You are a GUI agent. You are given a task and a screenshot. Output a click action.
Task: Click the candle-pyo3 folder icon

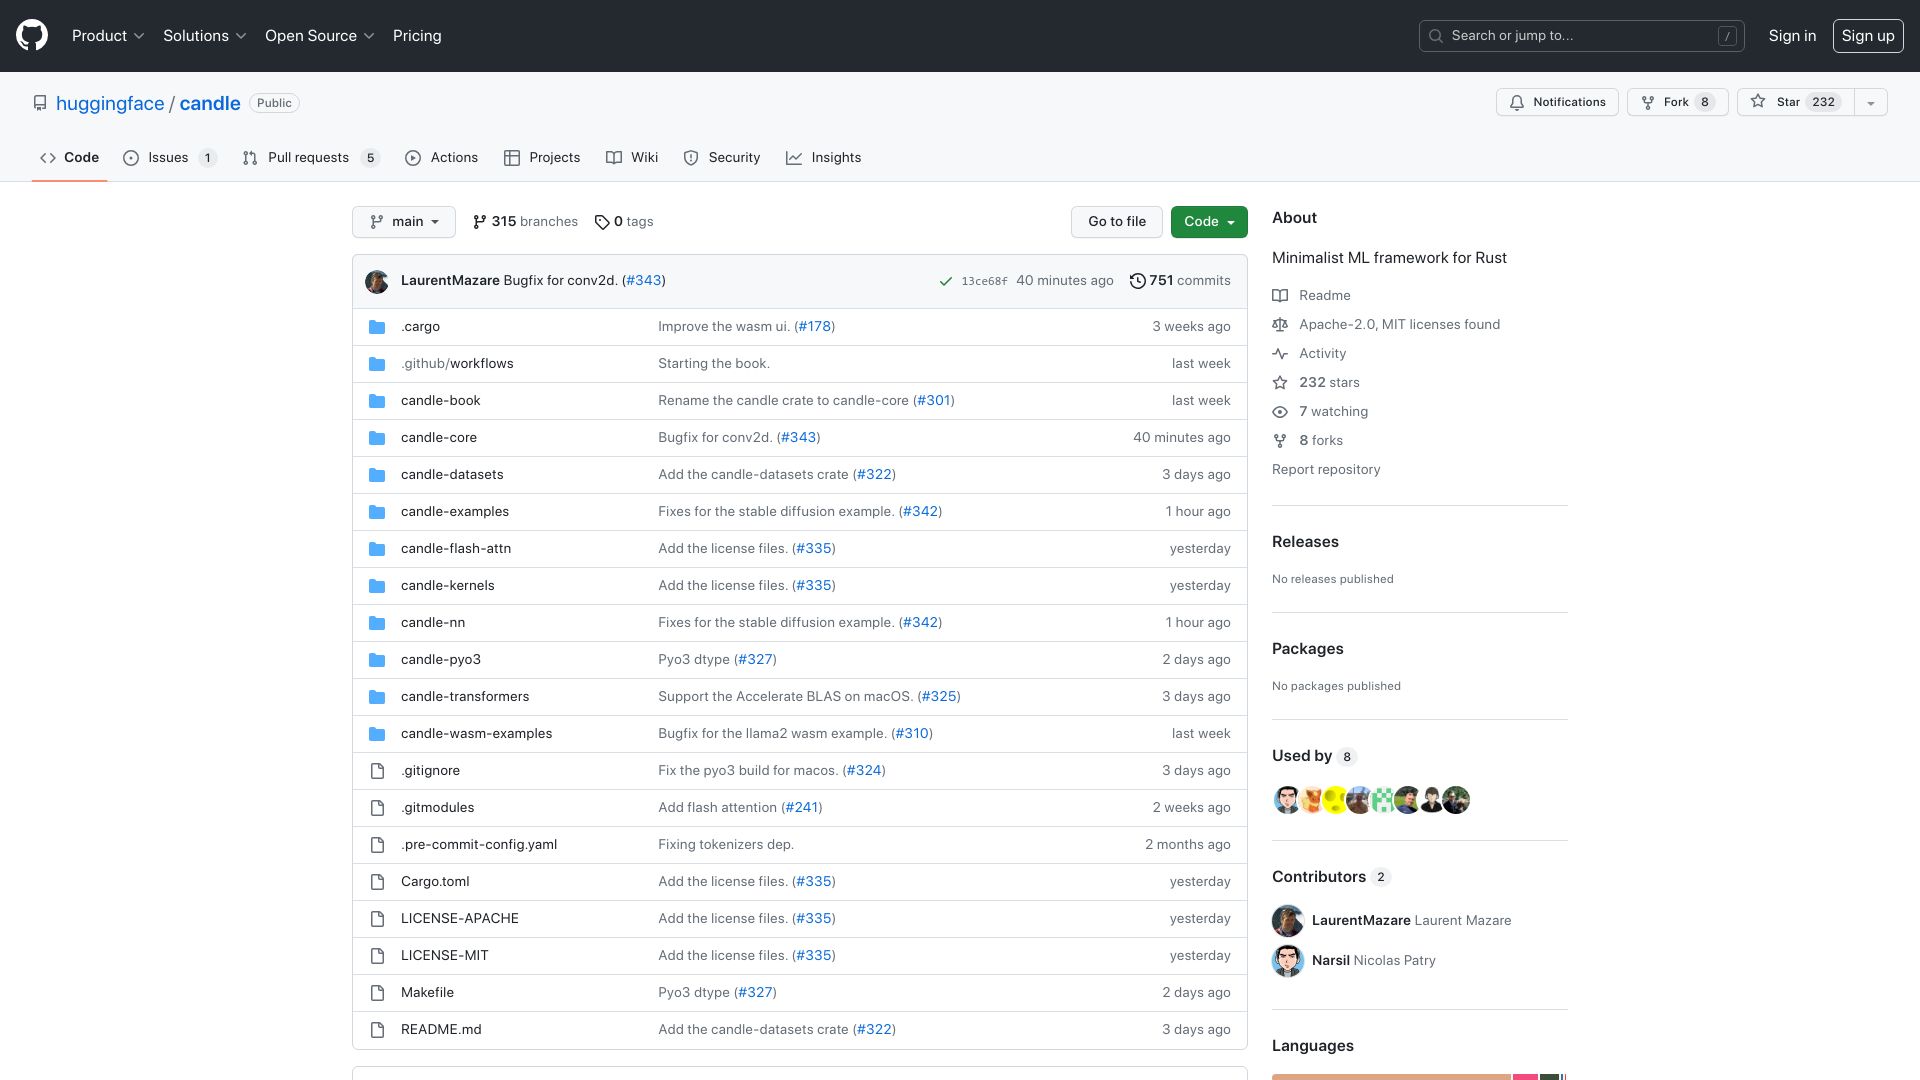coord(377,660)
